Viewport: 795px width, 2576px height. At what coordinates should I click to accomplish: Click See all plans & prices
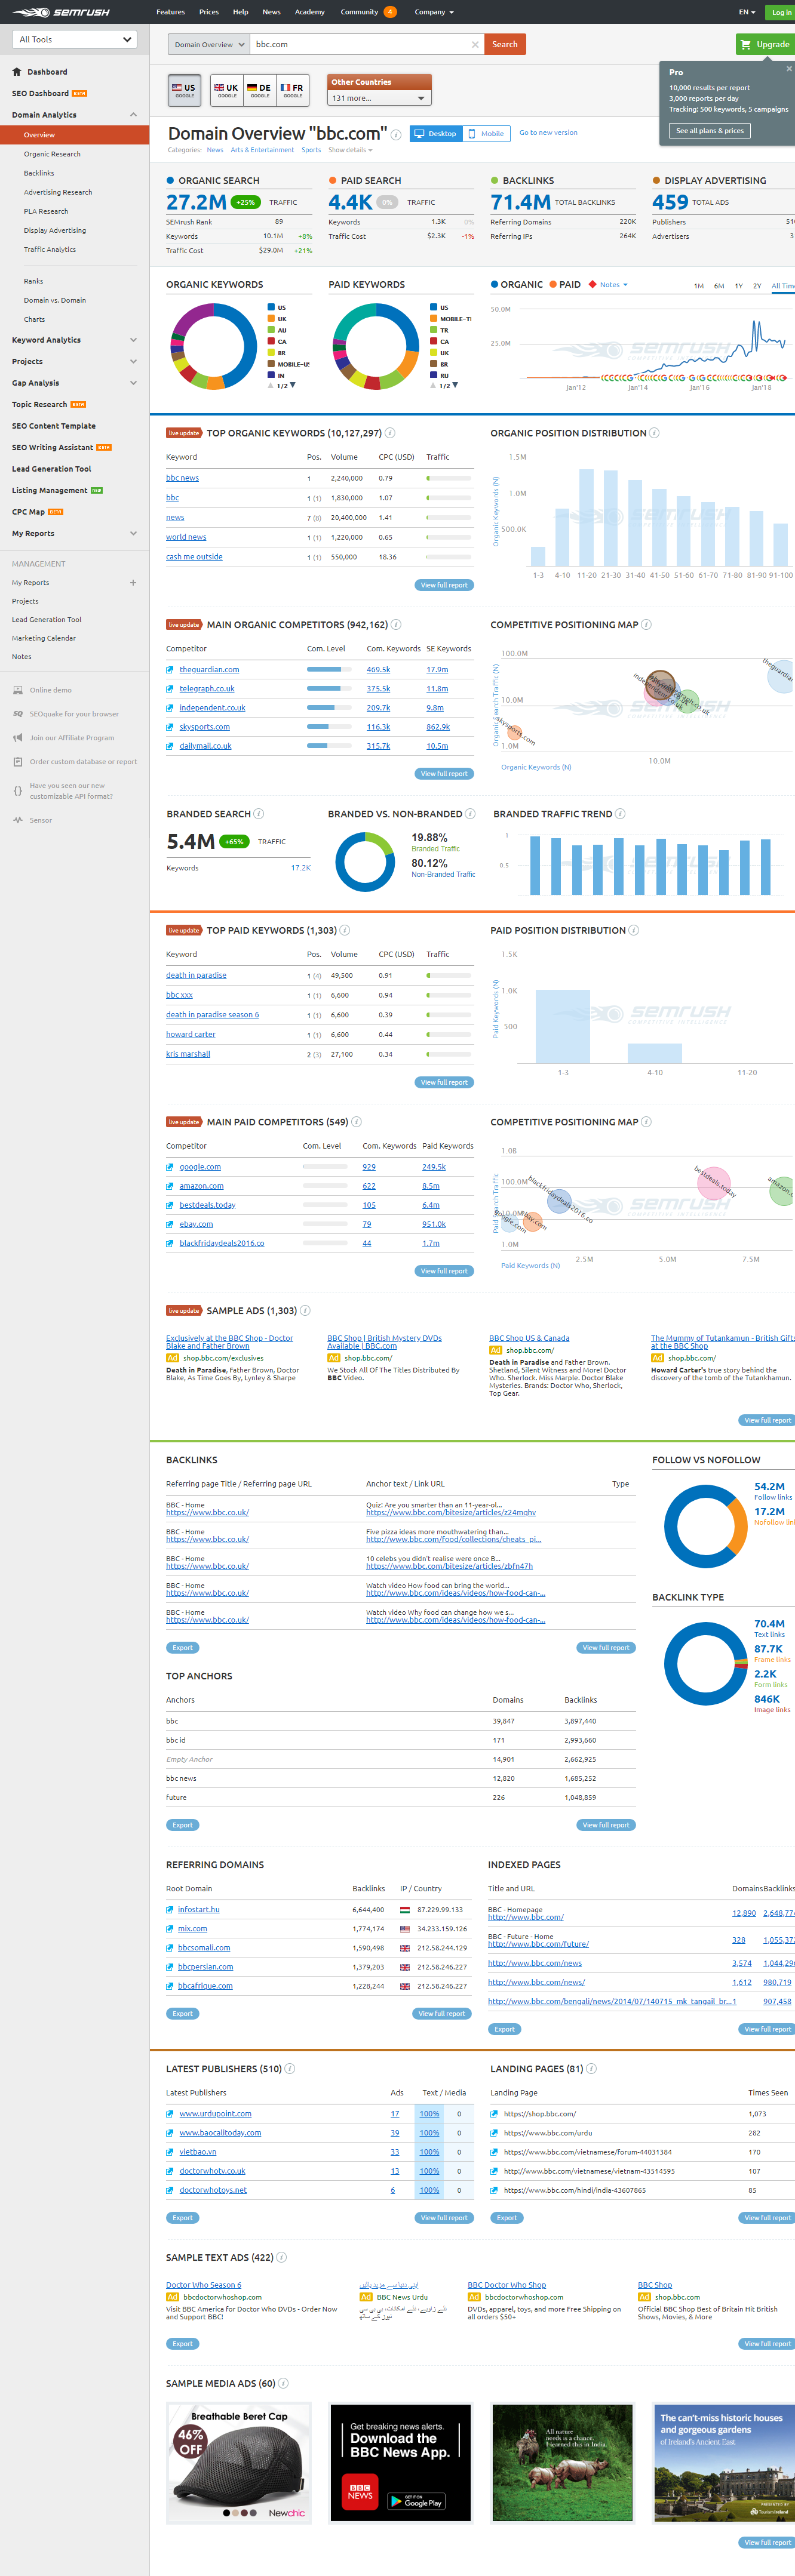(x=710, y=131)
